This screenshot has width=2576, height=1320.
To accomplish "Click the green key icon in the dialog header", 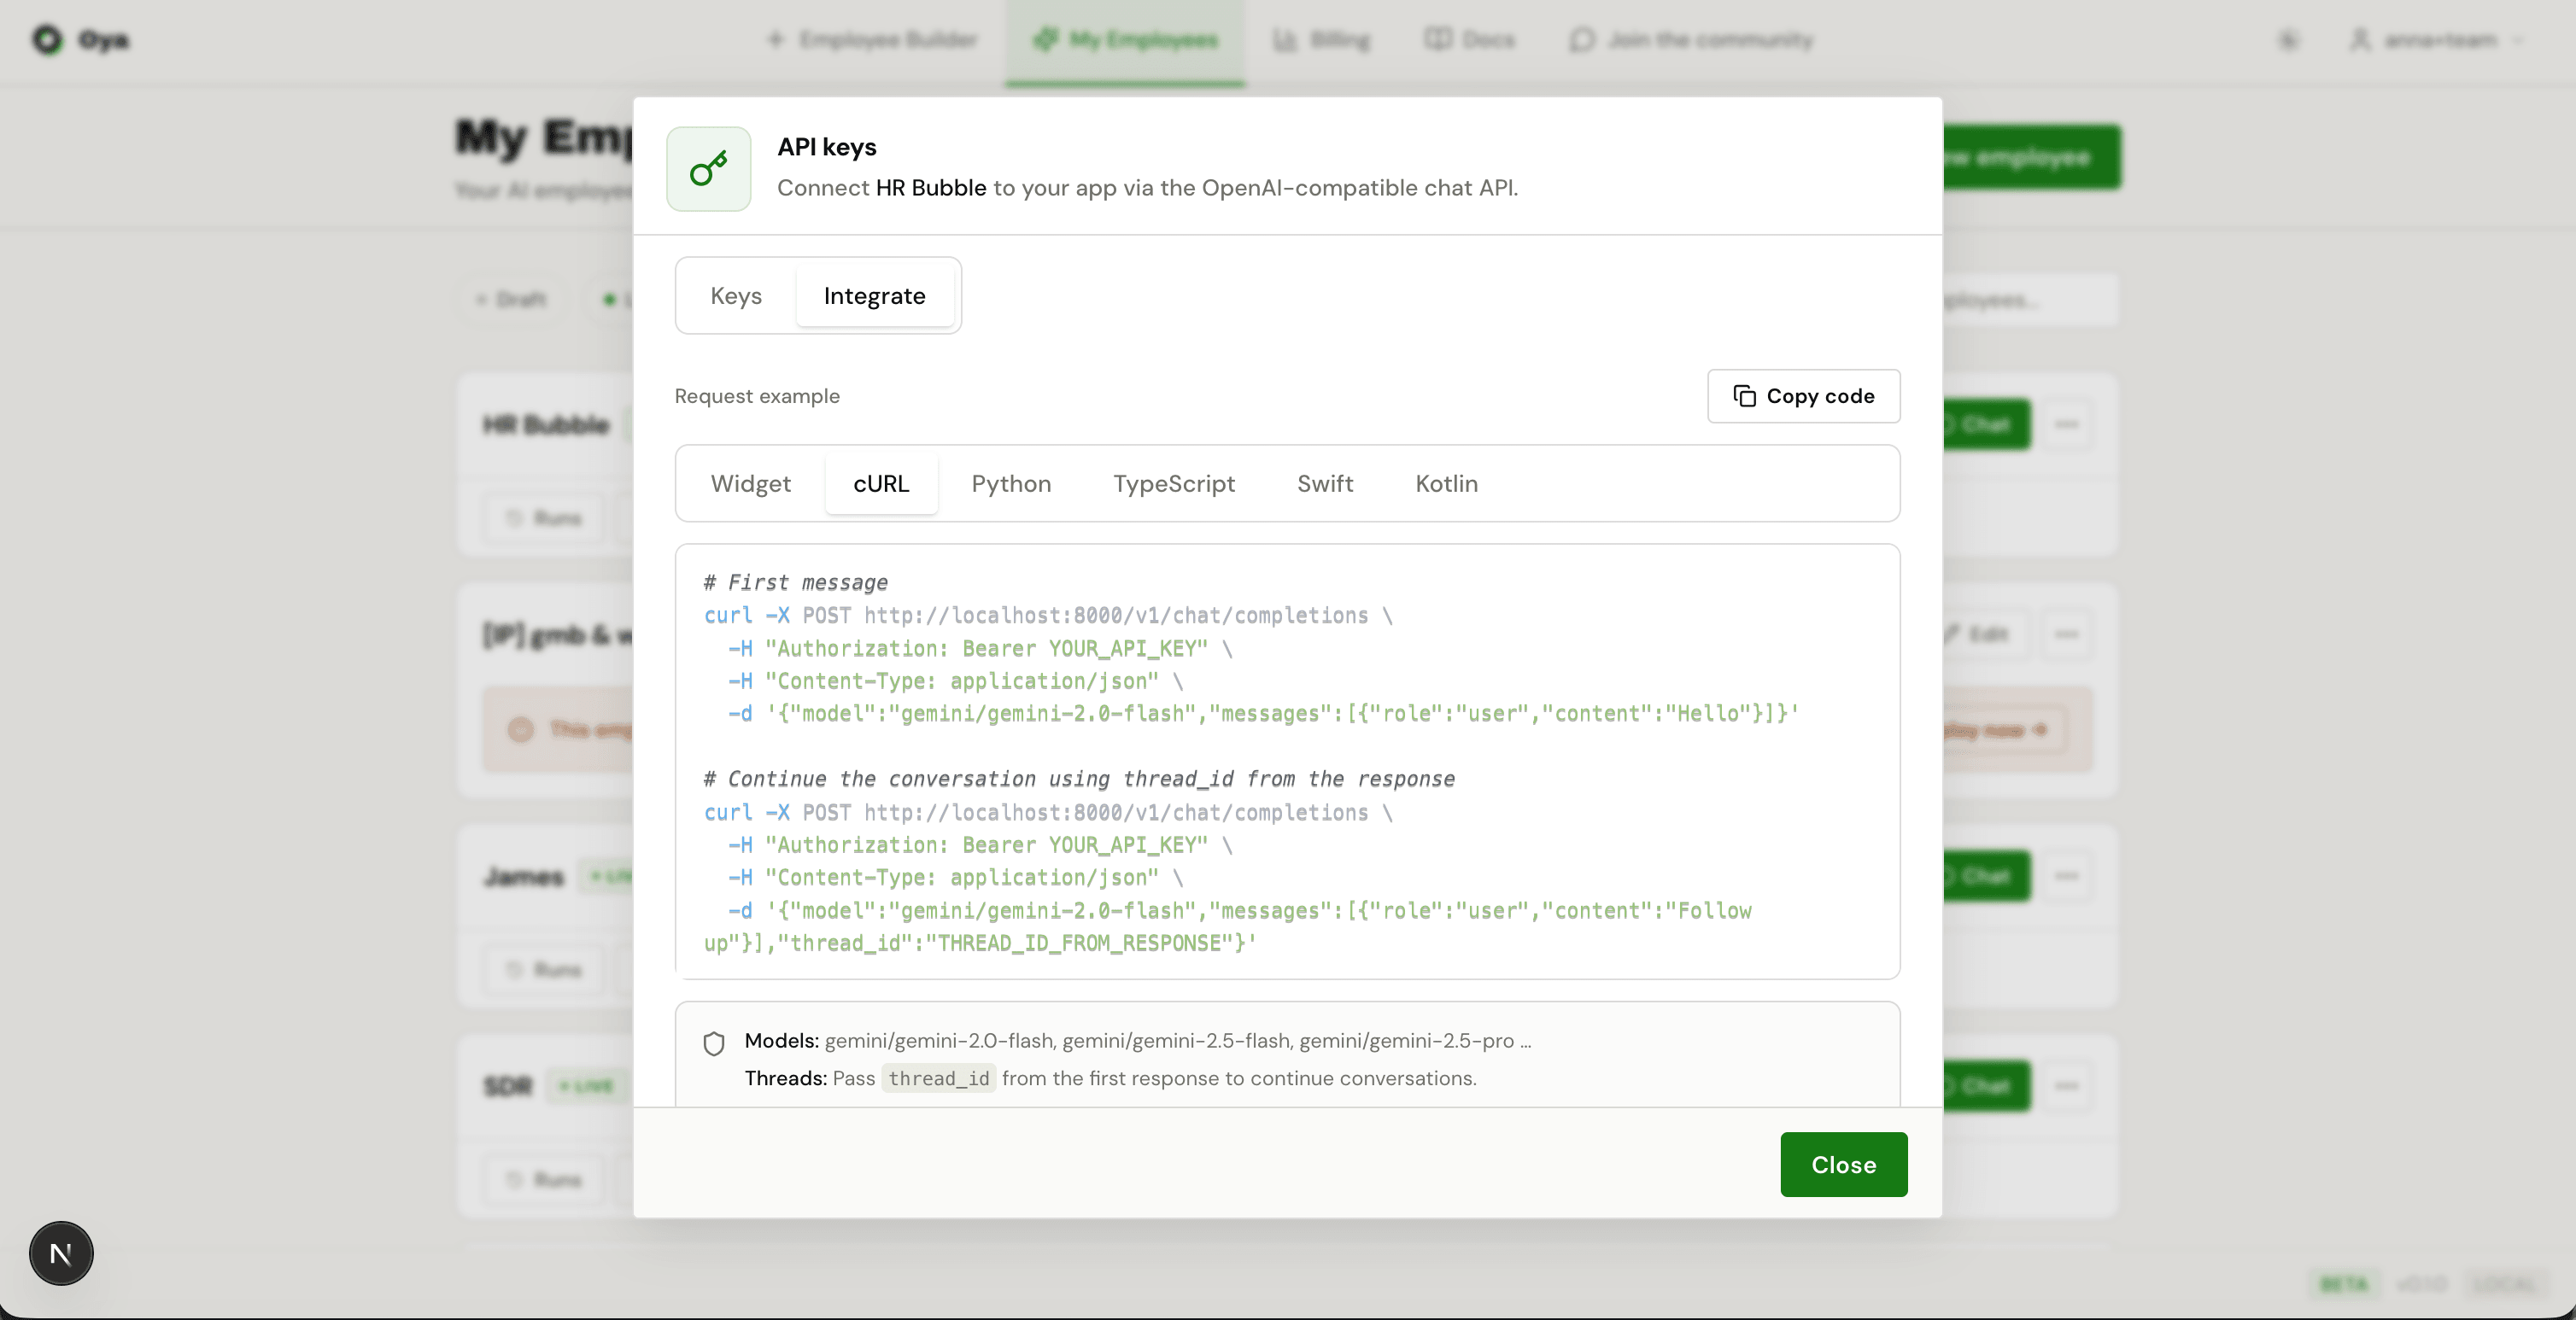I will pyautogui.click(x=707, y=168).
